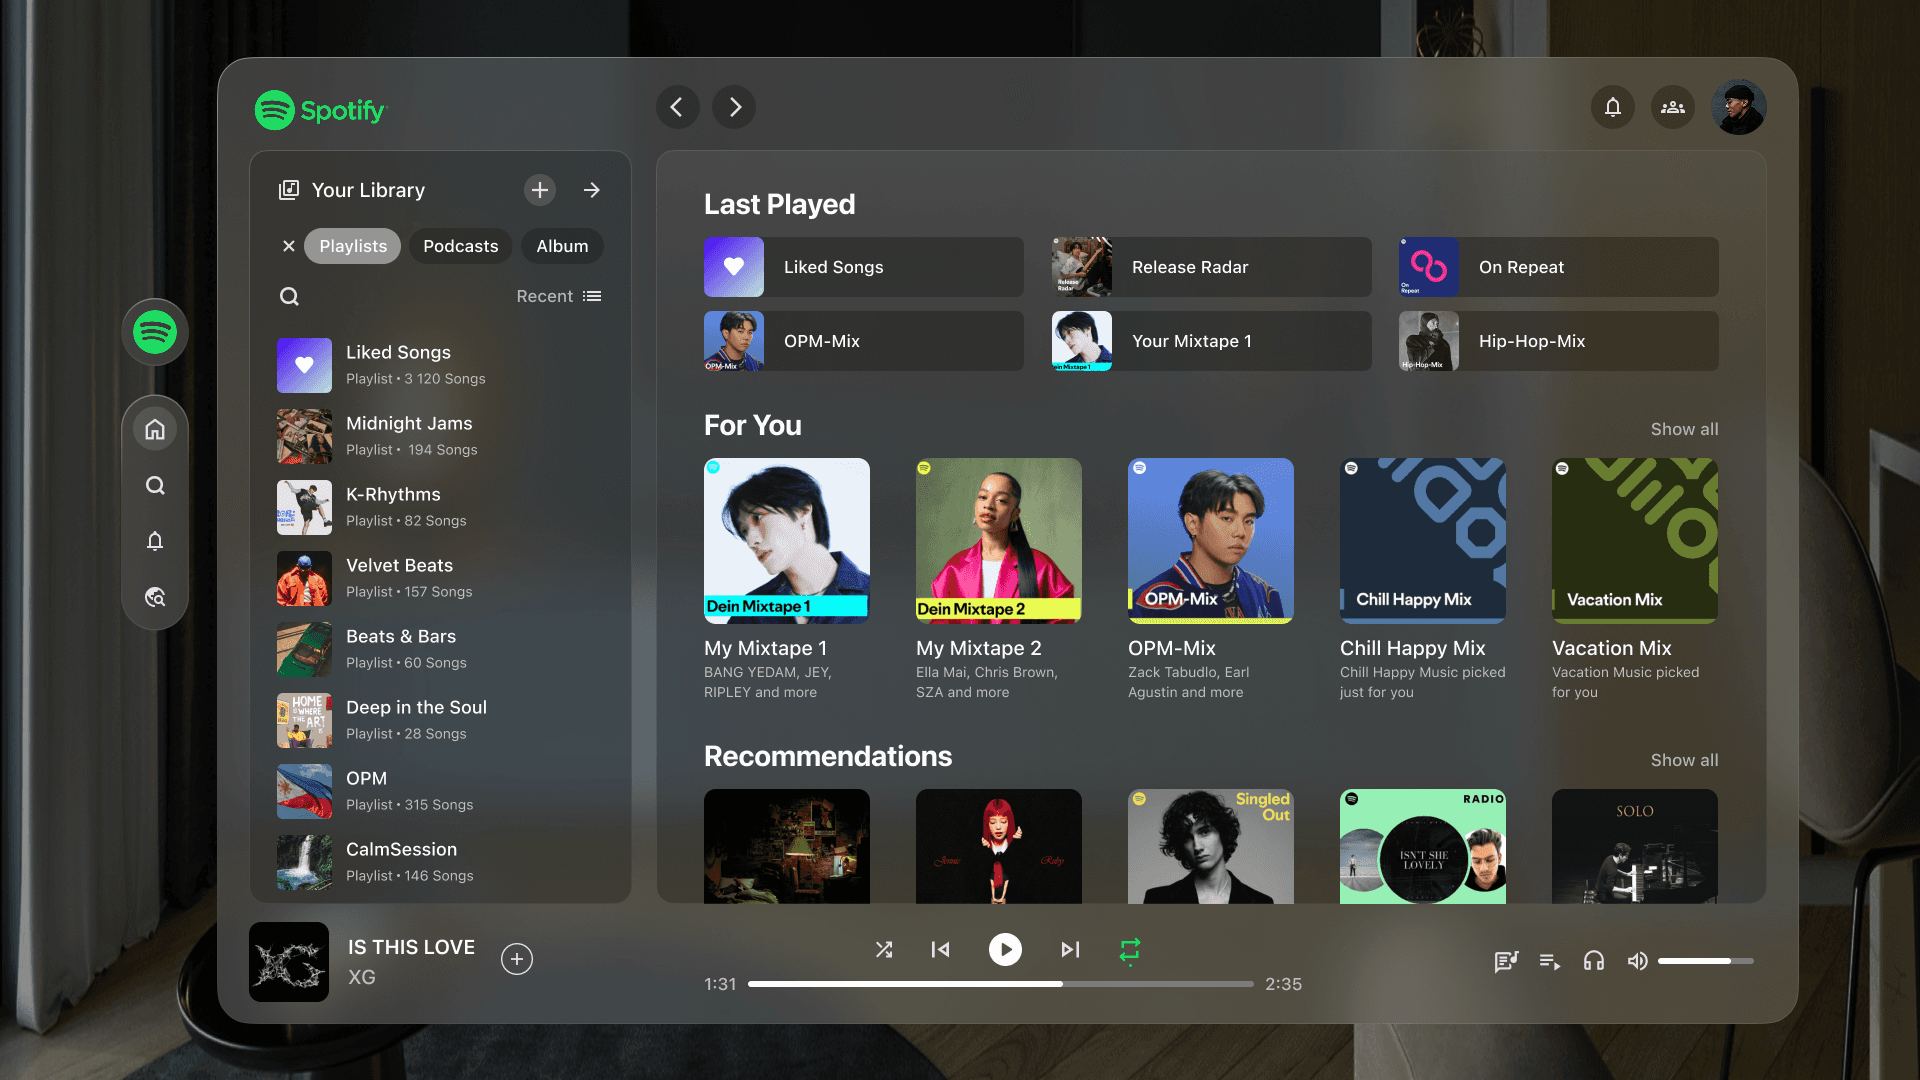Open the browse icon in side dock

tap(155, 597)
